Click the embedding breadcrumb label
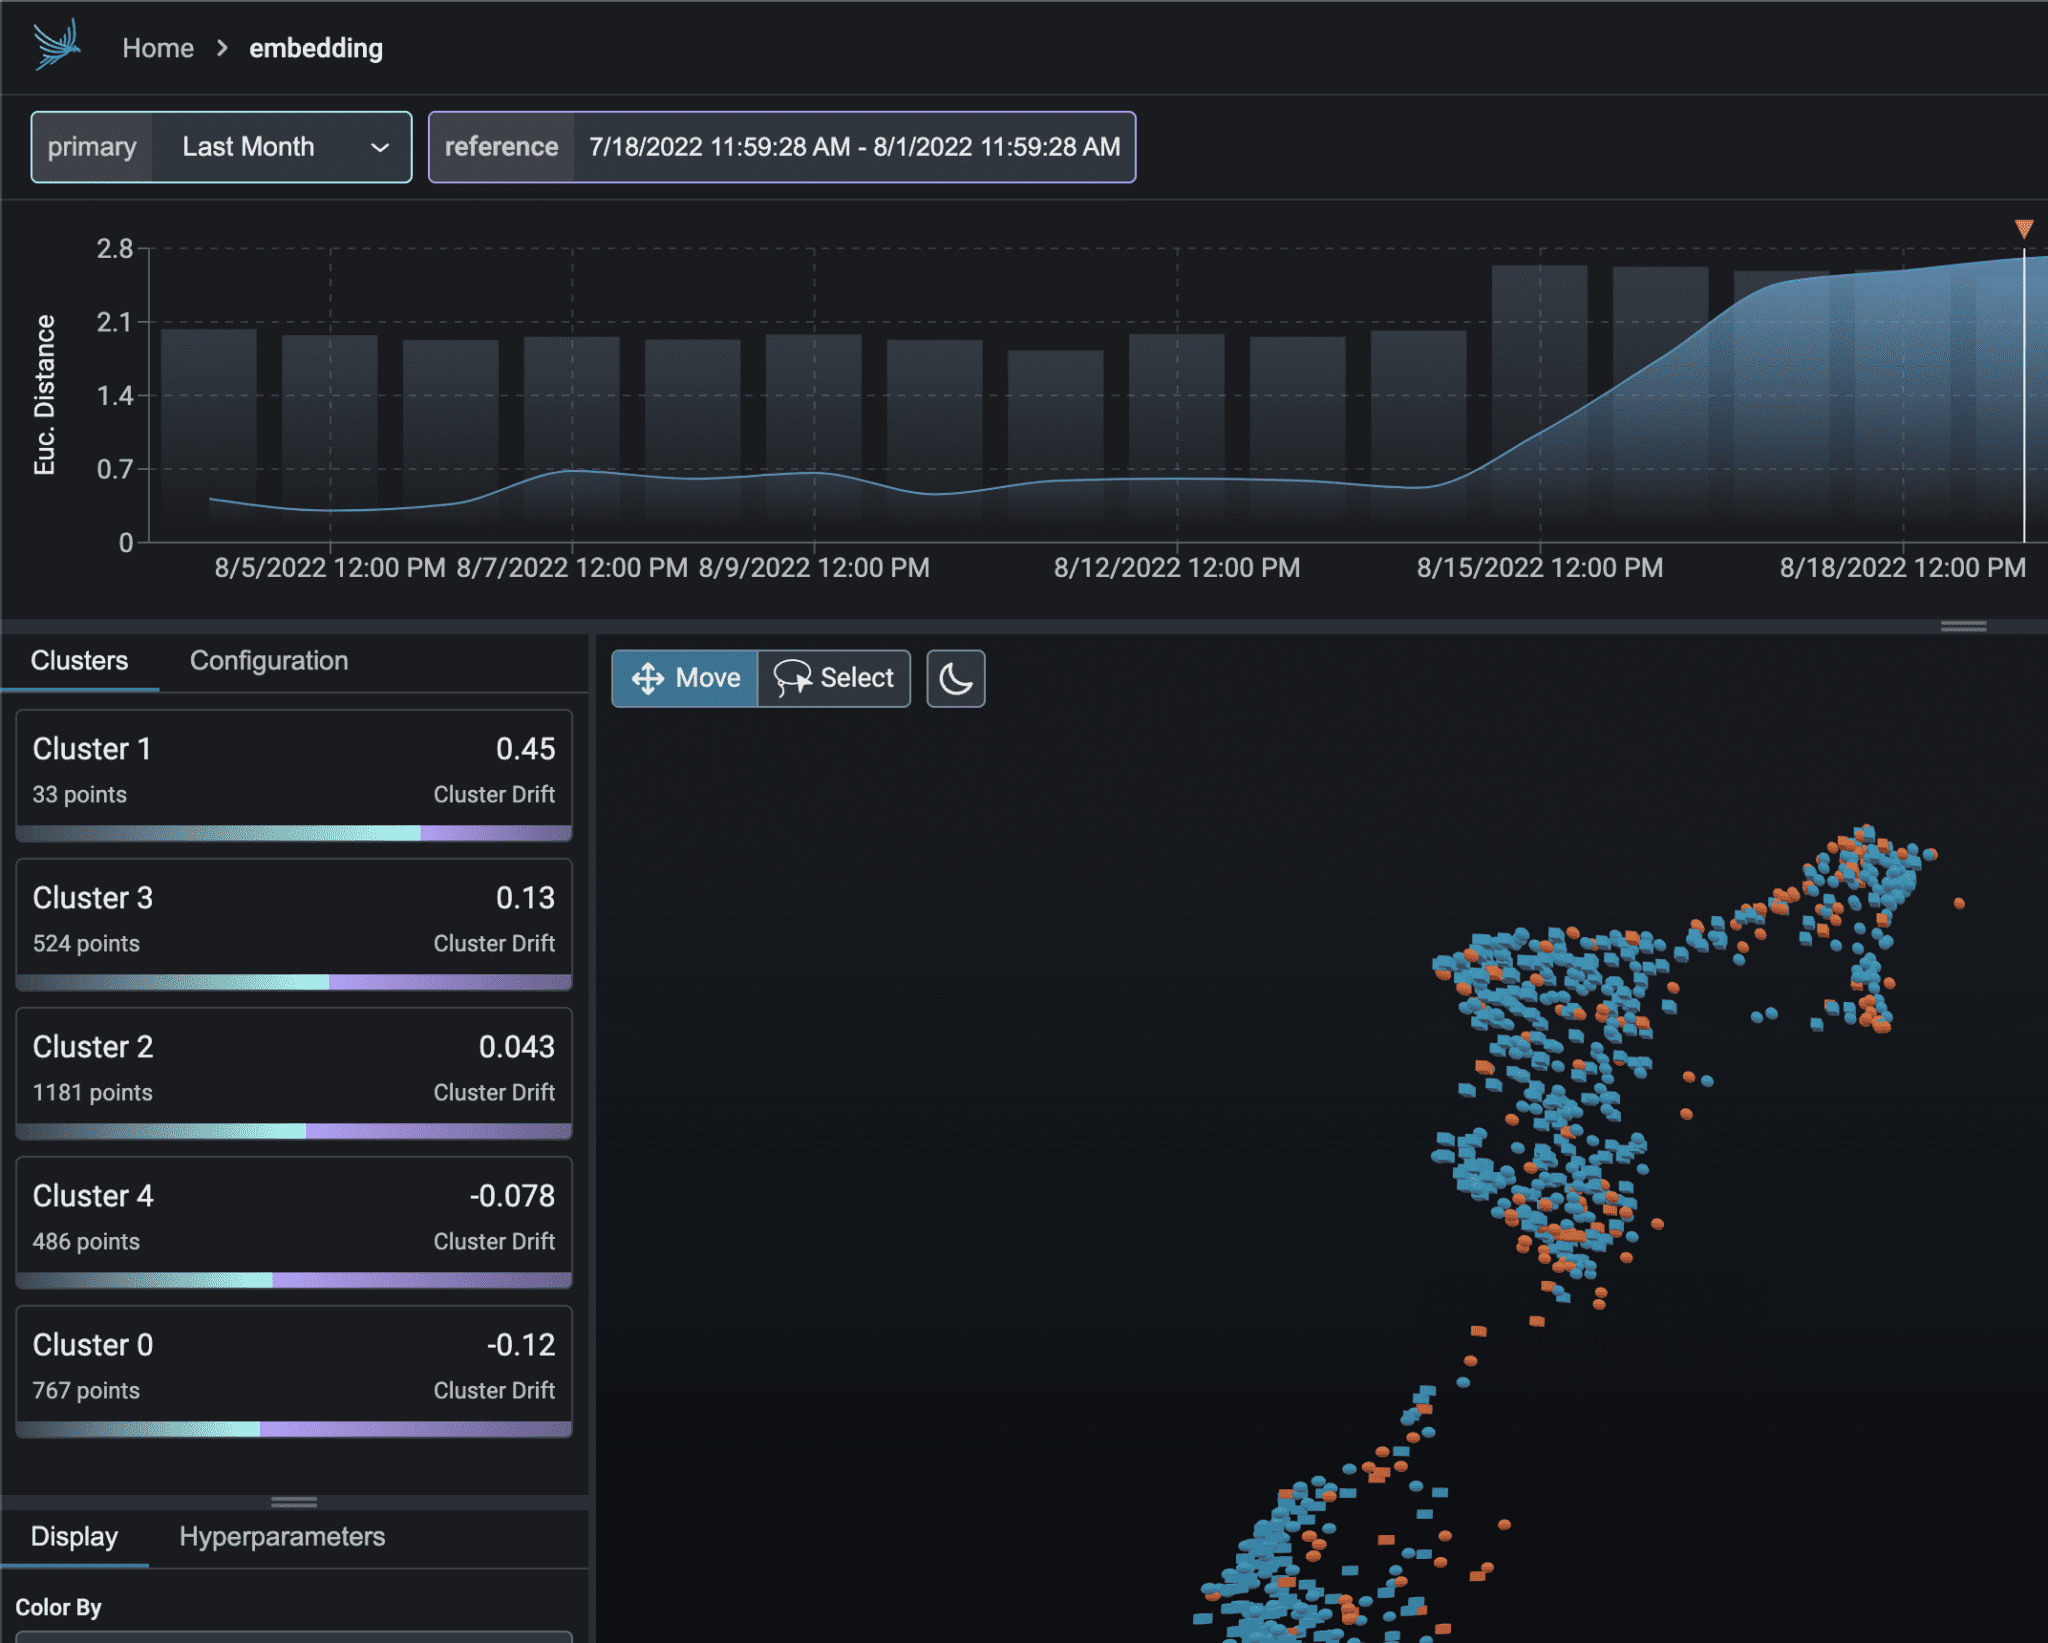This screenshot has height=1643, width=2048. click(x=315, y=47)
